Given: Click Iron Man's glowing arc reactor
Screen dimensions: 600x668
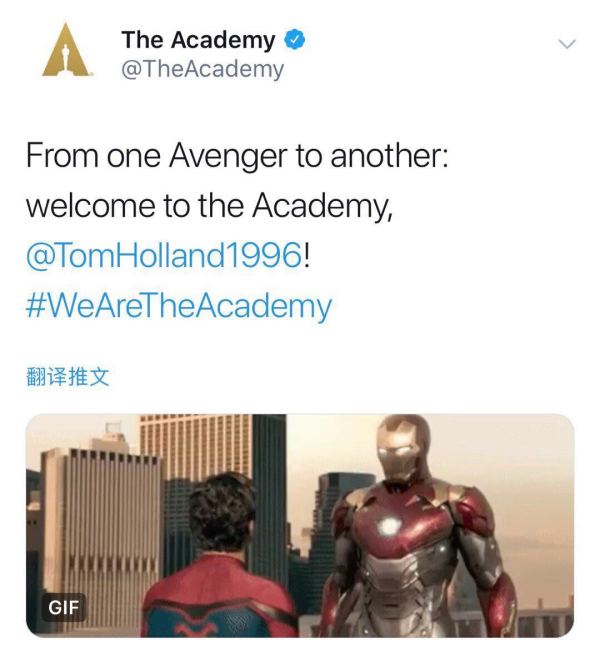Looking at the screenshot, I should point(389,527).
